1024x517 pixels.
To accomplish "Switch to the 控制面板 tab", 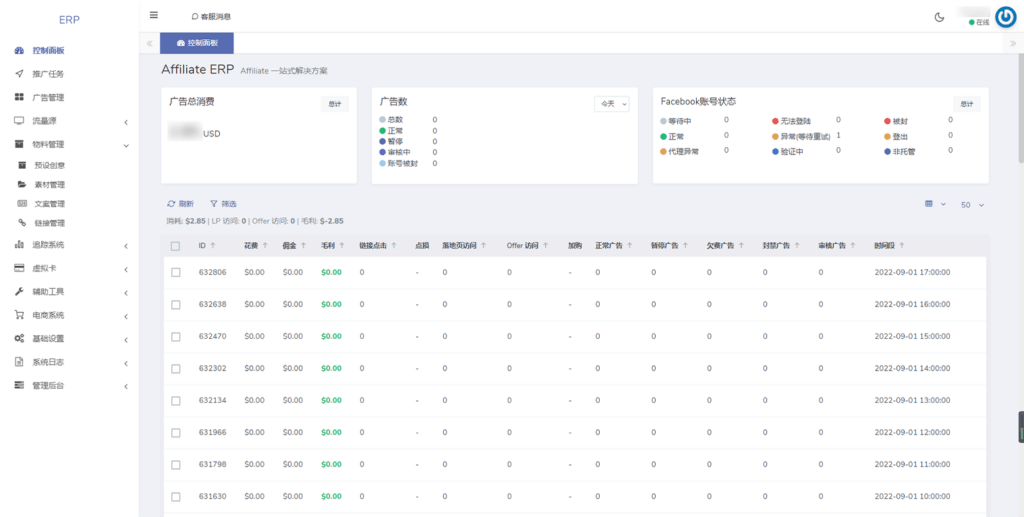I will tap(196, 43).
